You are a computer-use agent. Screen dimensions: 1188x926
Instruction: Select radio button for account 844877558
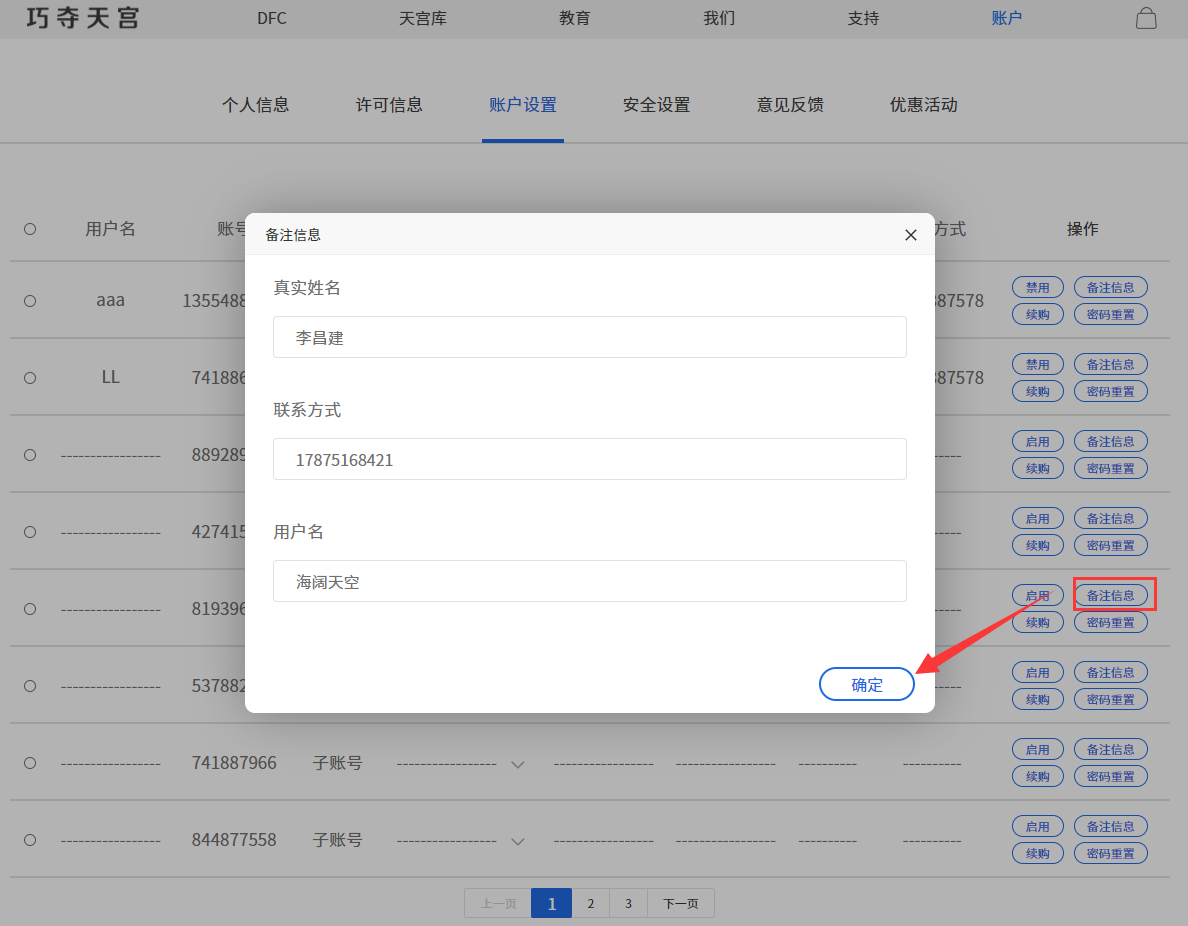[30, 840]
